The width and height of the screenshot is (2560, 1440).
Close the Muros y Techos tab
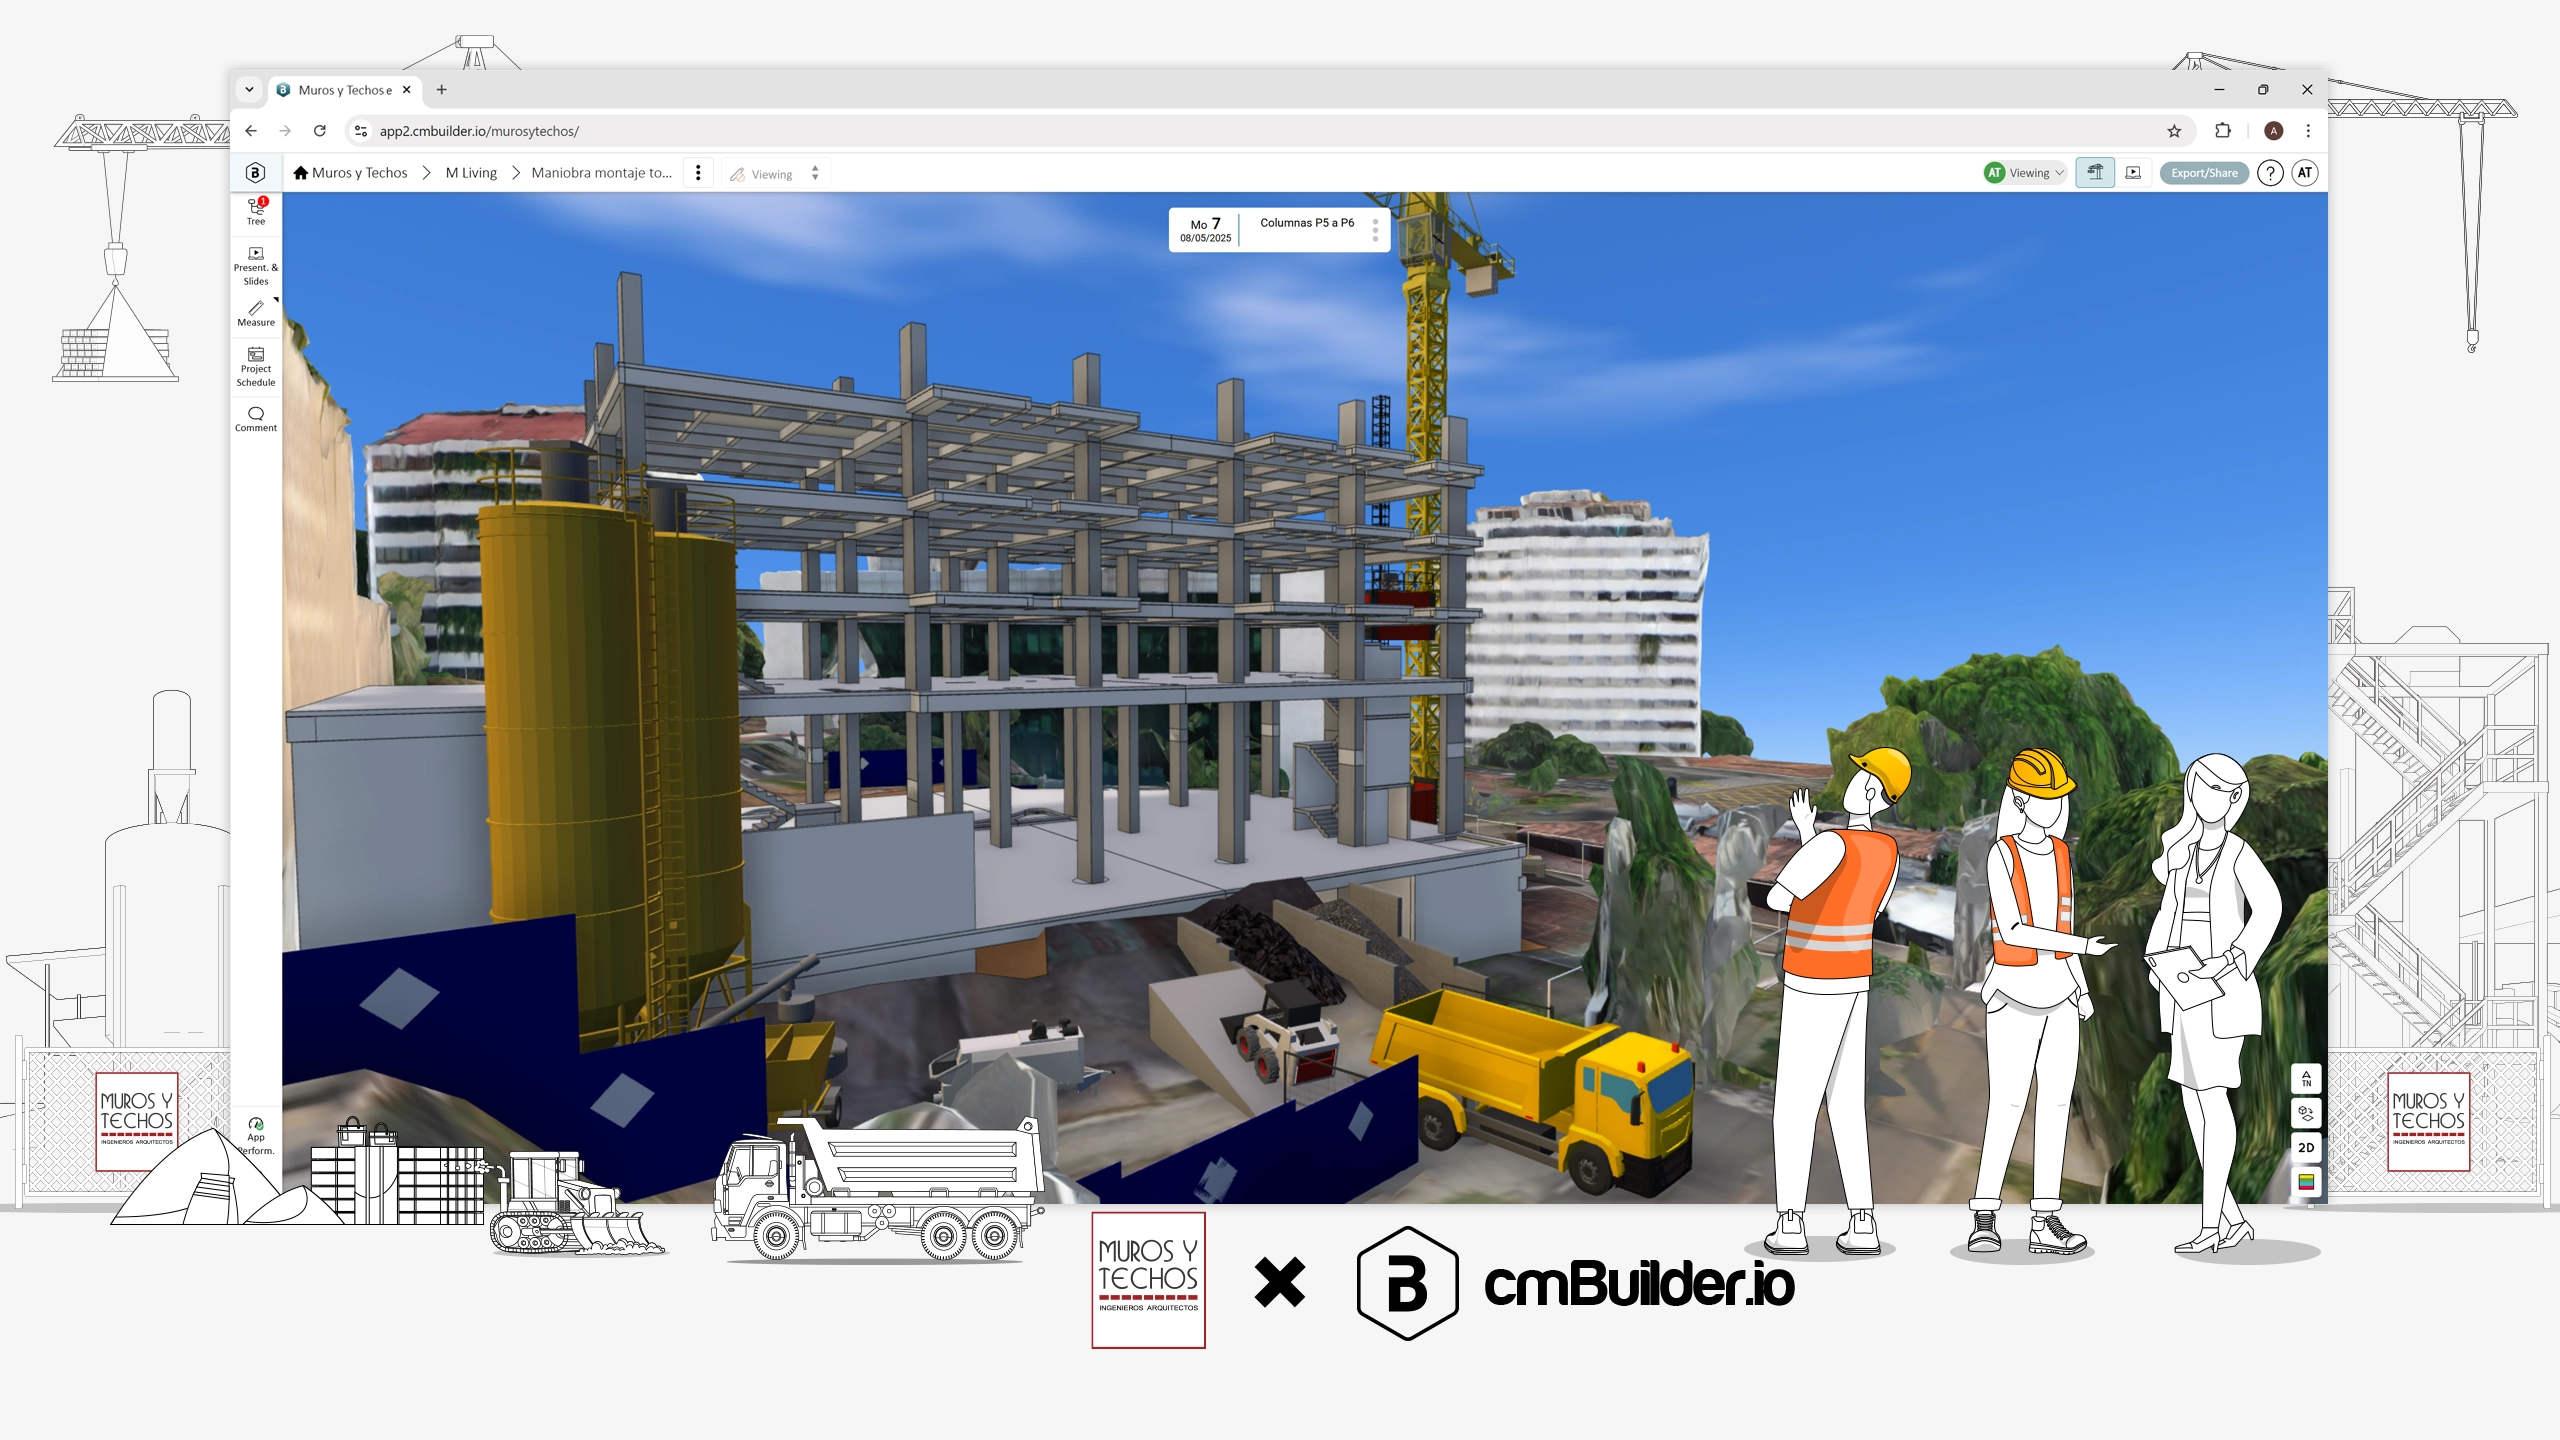pos(407,90)
